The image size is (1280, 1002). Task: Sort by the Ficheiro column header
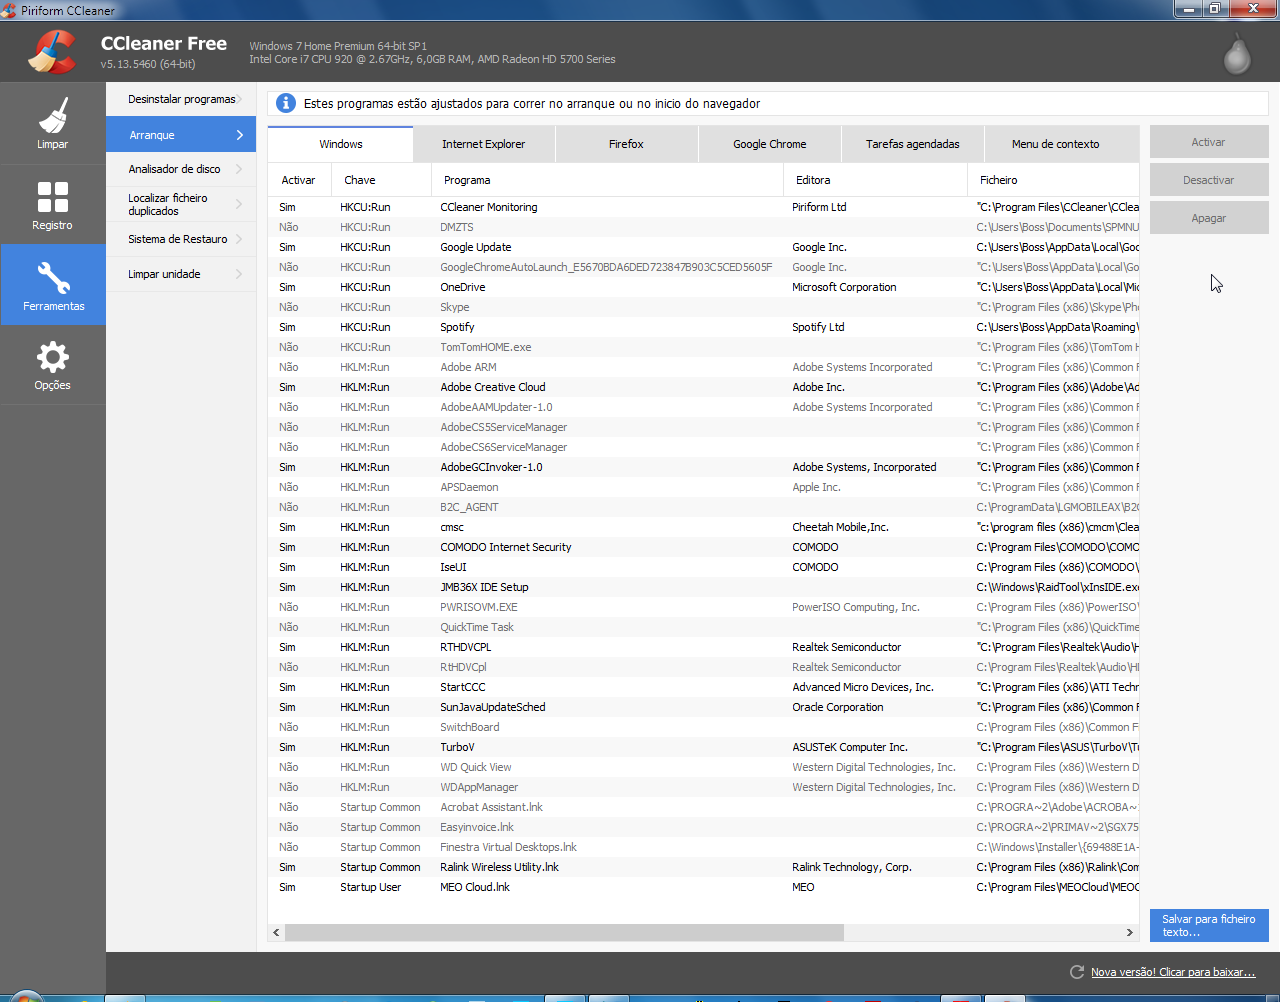pyautogui.click(x=1053, y=180)
